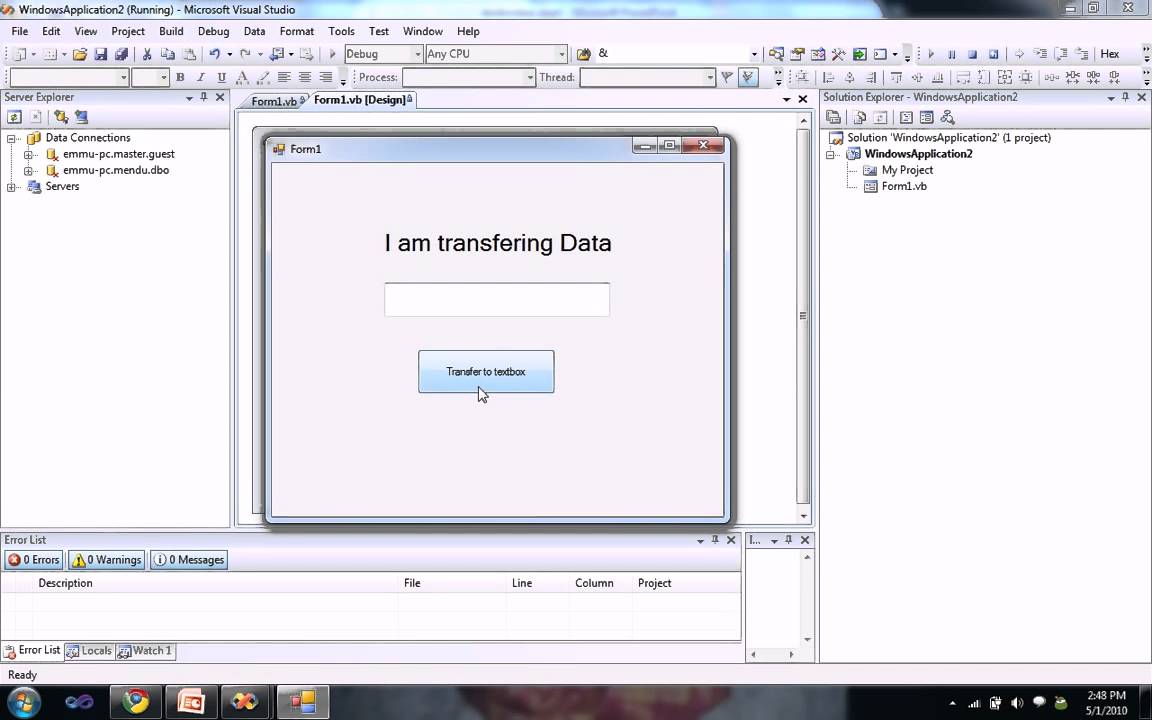Click the Toolbox (hammer and wrench) icon
The image size is (1152, 720).
click(x=838, y=54)
